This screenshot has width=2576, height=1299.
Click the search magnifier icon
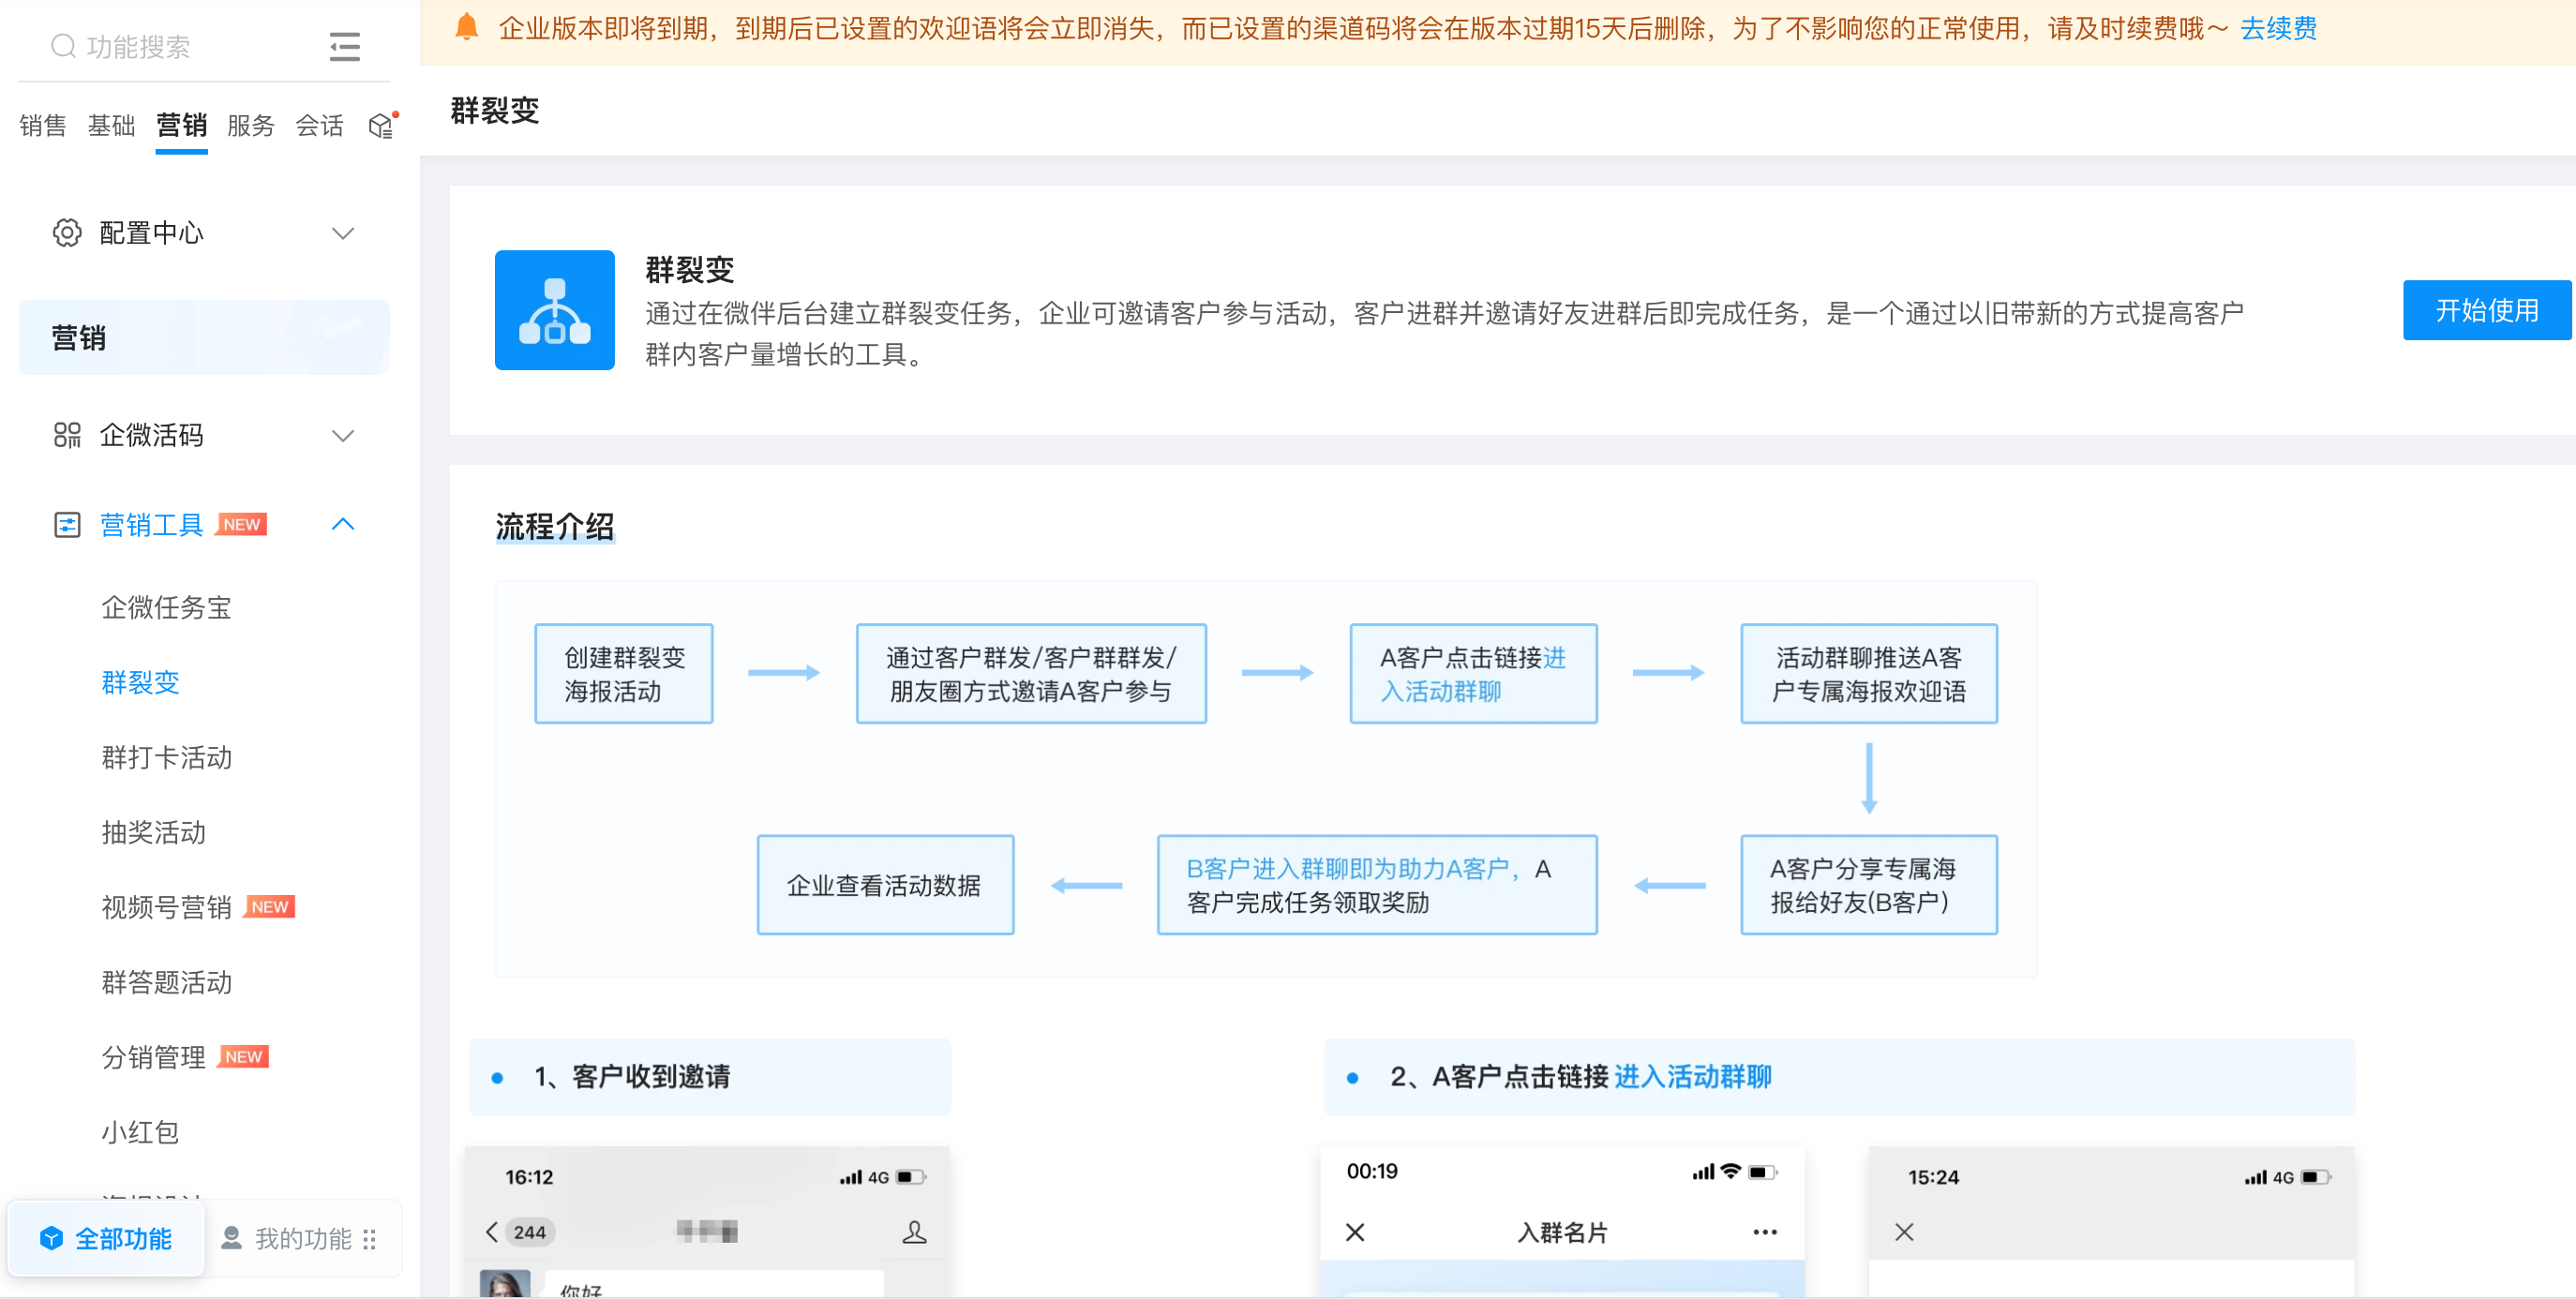click(63, 46)
